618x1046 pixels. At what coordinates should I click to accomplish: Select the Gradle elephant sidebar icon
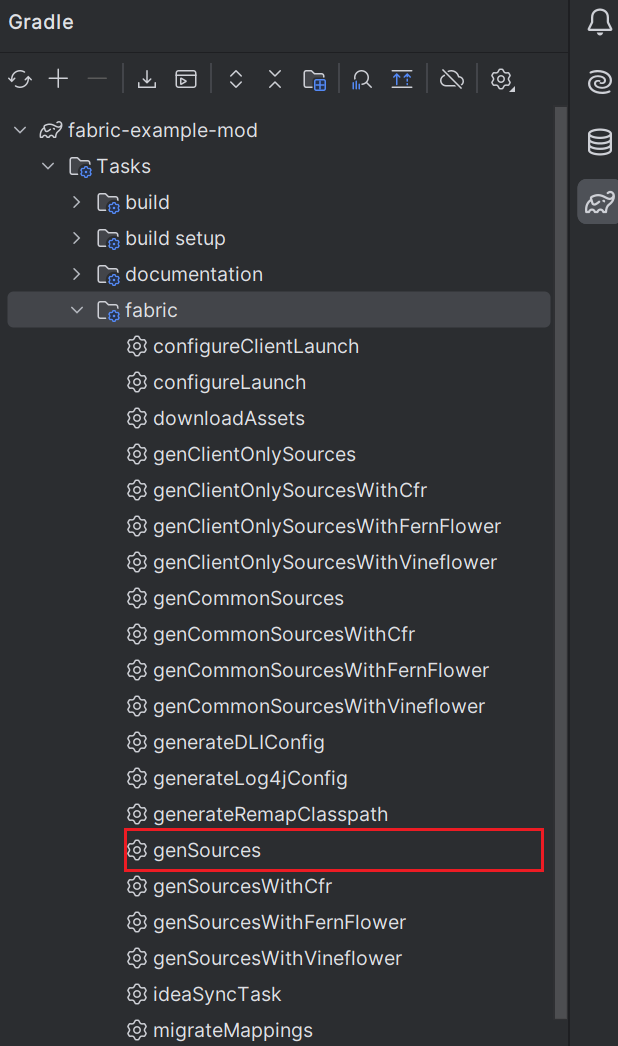pos(599,201)
